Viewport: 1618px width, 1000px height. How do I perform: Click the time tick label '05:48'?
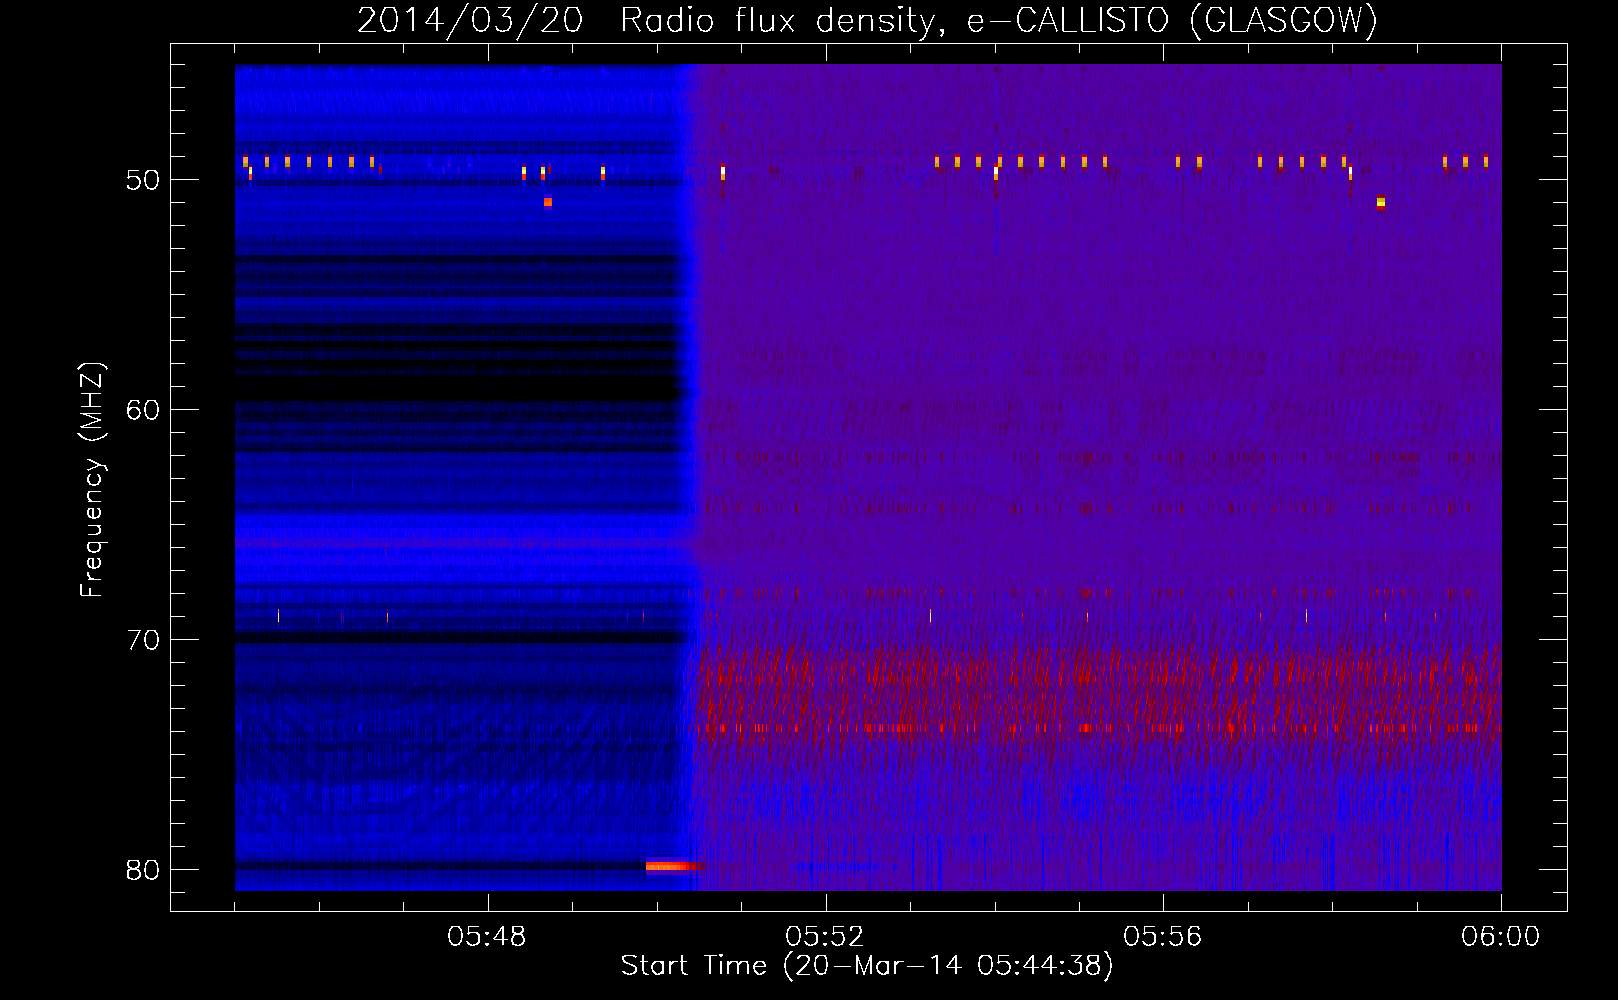click(487, 937)
